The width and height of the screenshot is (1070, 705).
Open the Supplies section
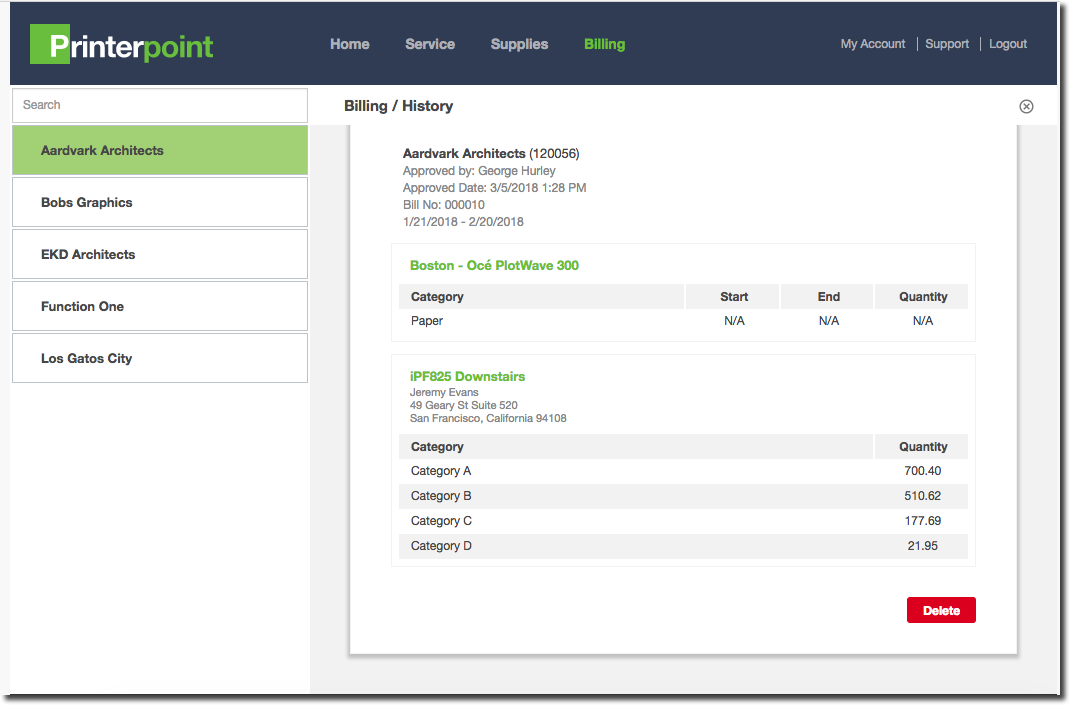point(519,44)
